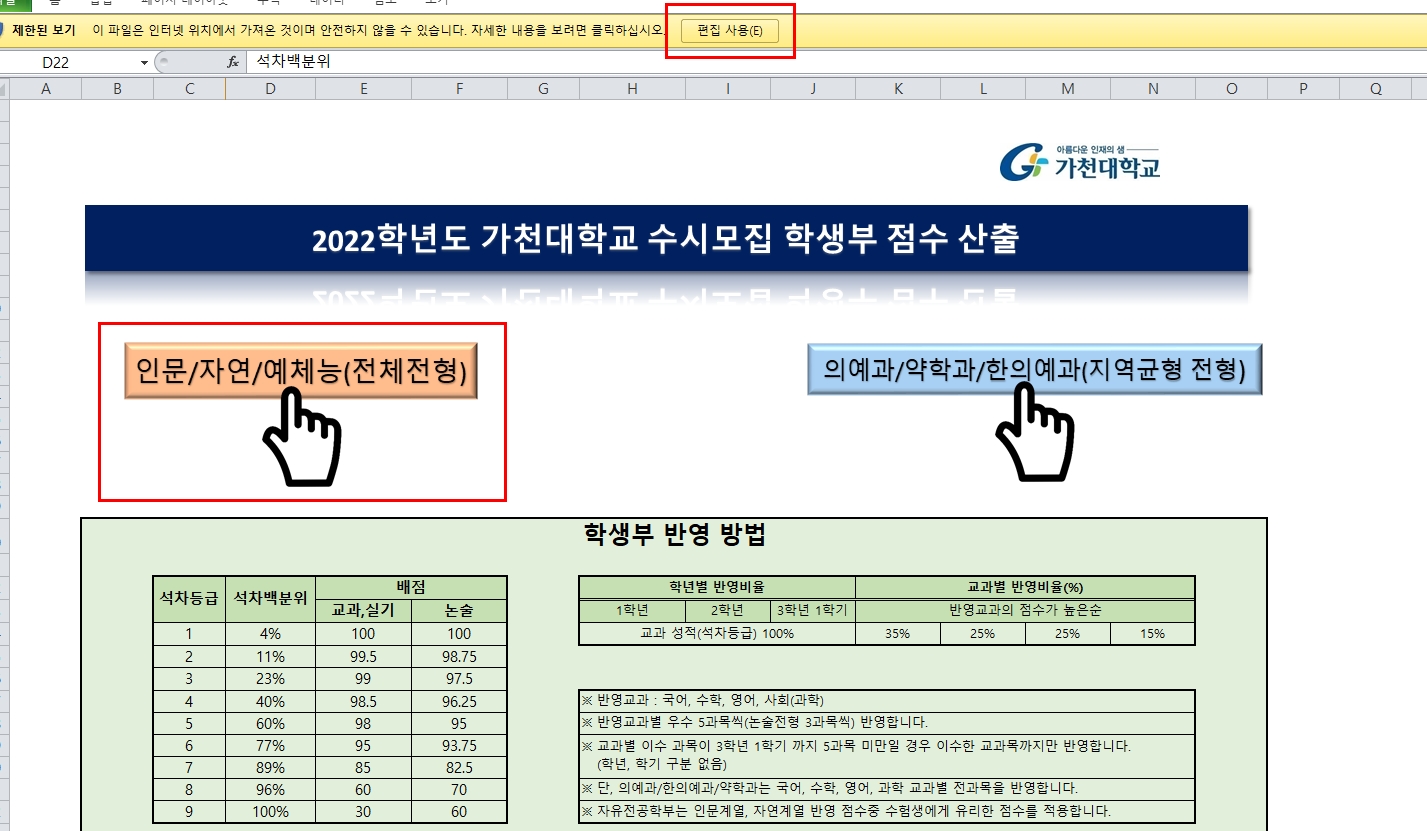The image size is (1427, 831).
Task: Click the Name Box showing D22
Action: 70,62
